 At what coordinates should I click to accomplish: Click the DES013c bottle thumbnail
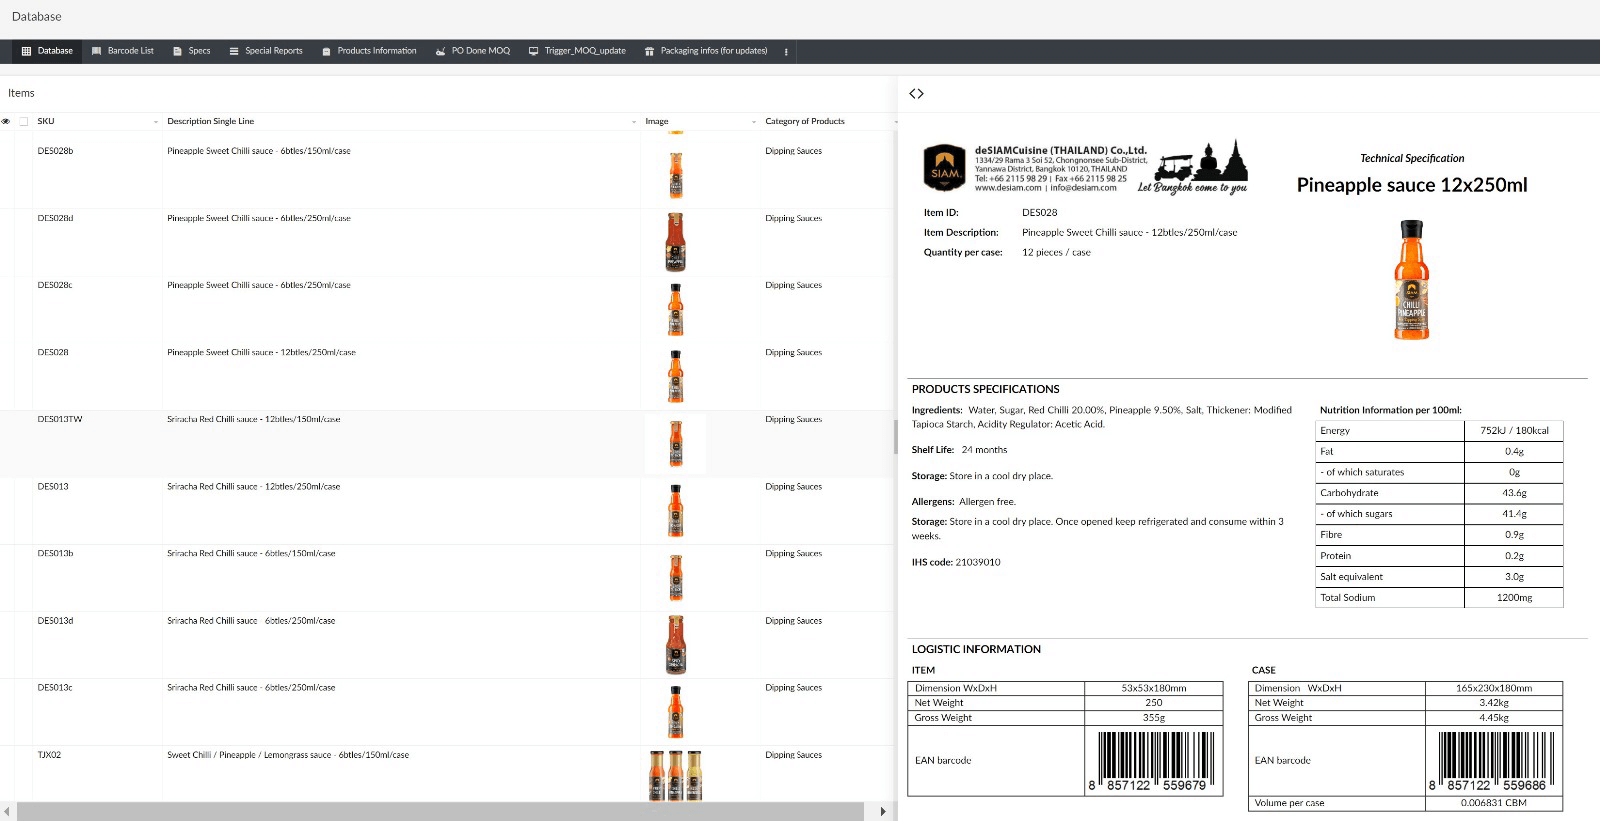676,712
